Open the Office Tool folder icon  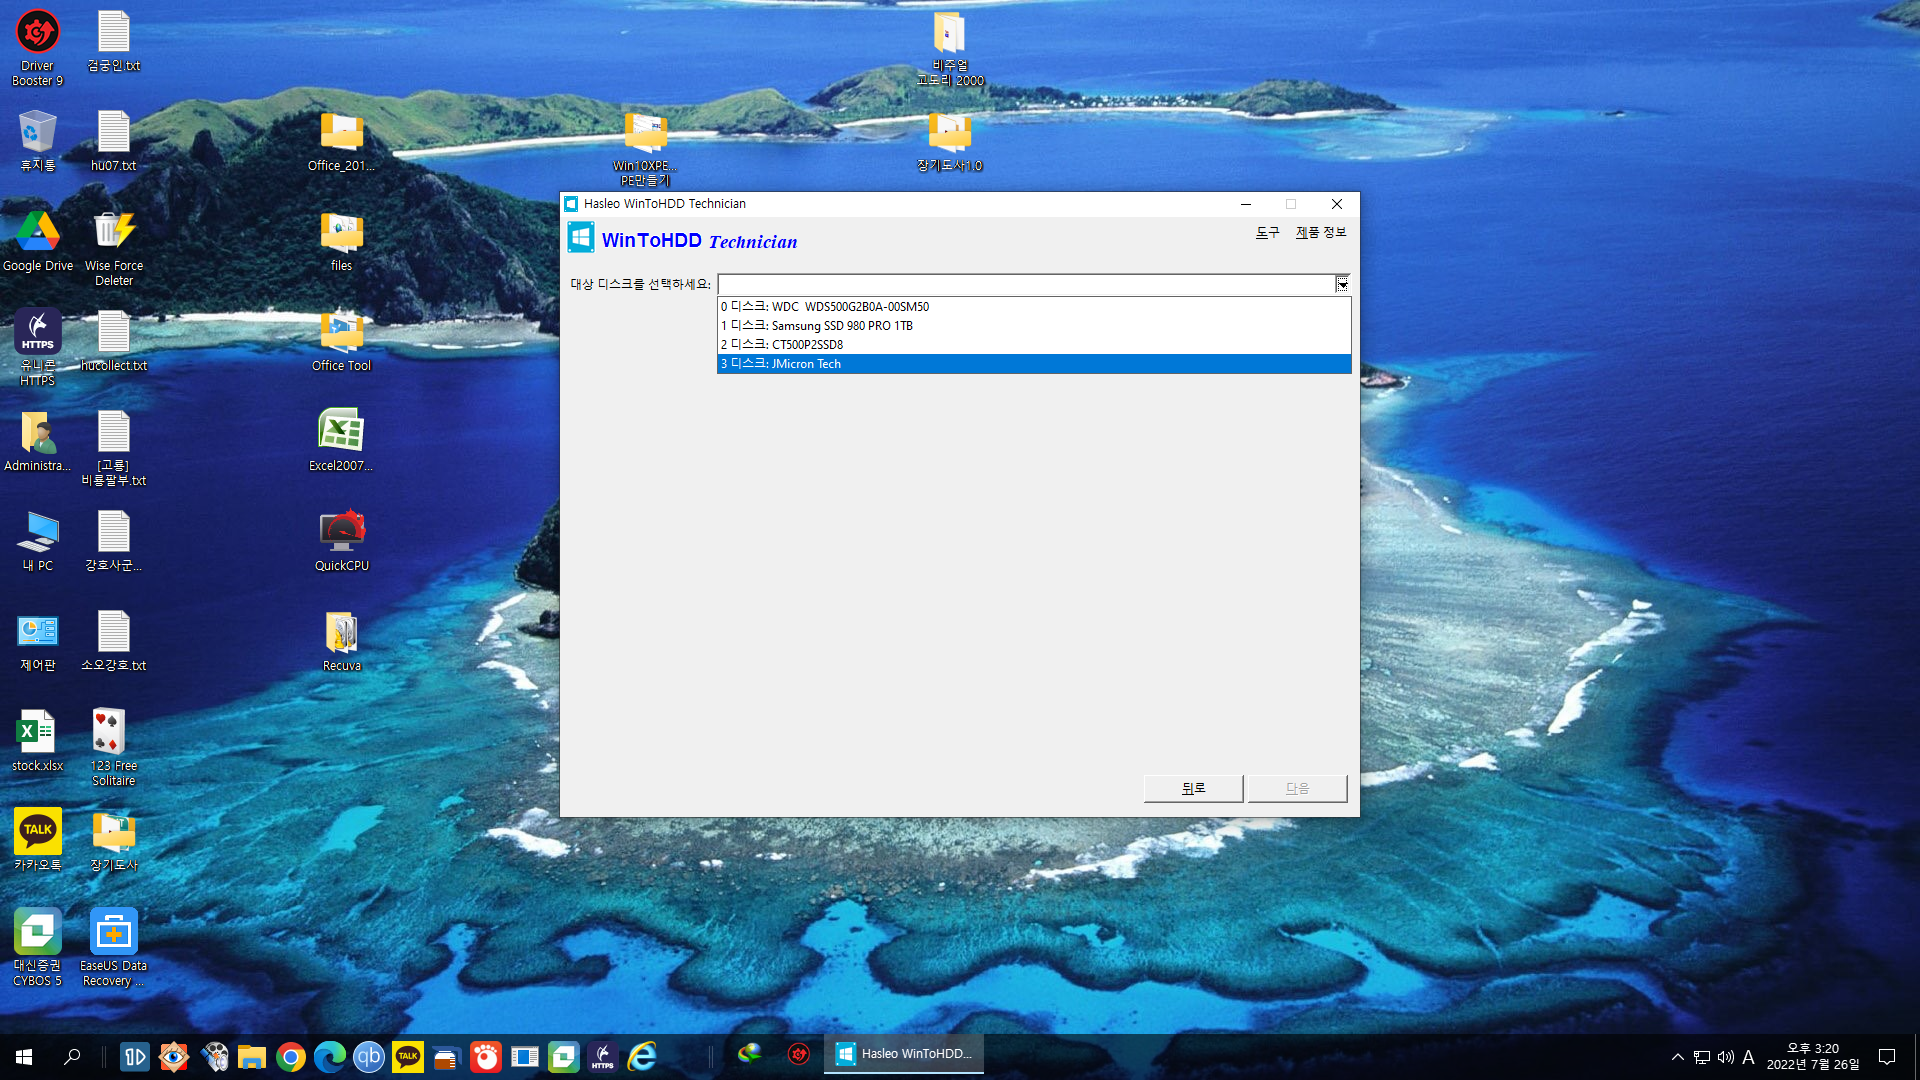click(342, 340)
